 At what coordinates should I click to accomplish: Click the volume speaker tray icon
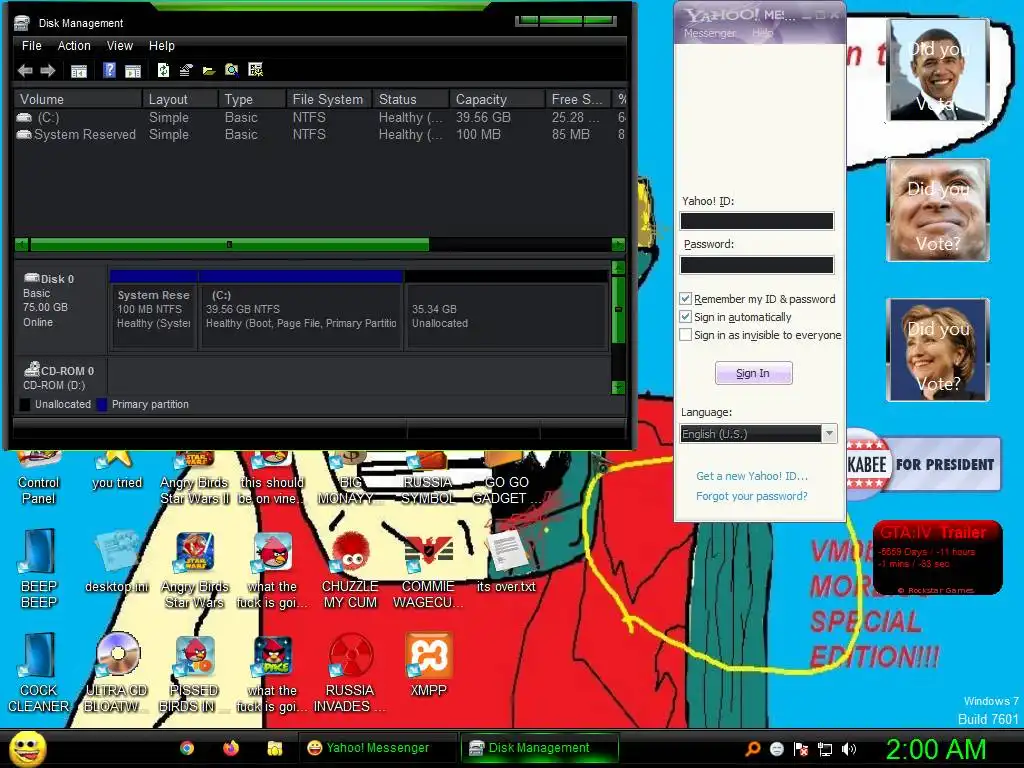[849, 749]
